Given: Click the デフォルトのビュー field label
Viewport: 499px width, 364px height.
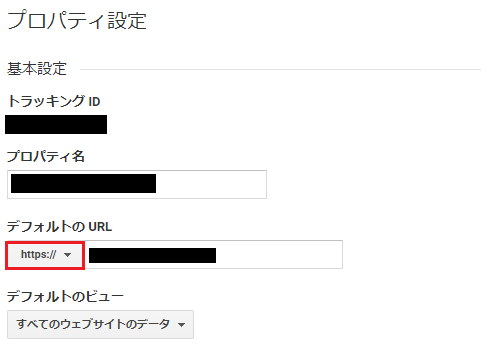Looking at the screenshot, I should 65,296.
